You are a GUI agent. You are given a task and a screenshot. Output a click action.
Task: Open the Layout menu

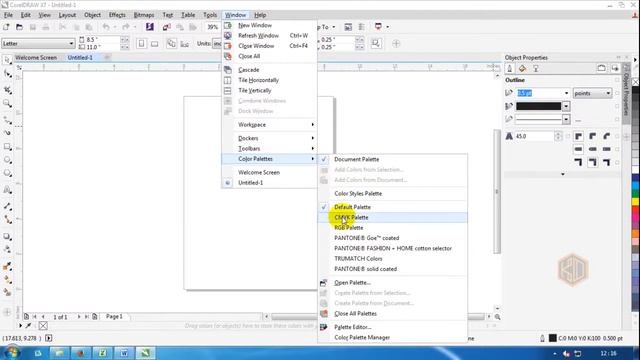(x=67, y=15)
